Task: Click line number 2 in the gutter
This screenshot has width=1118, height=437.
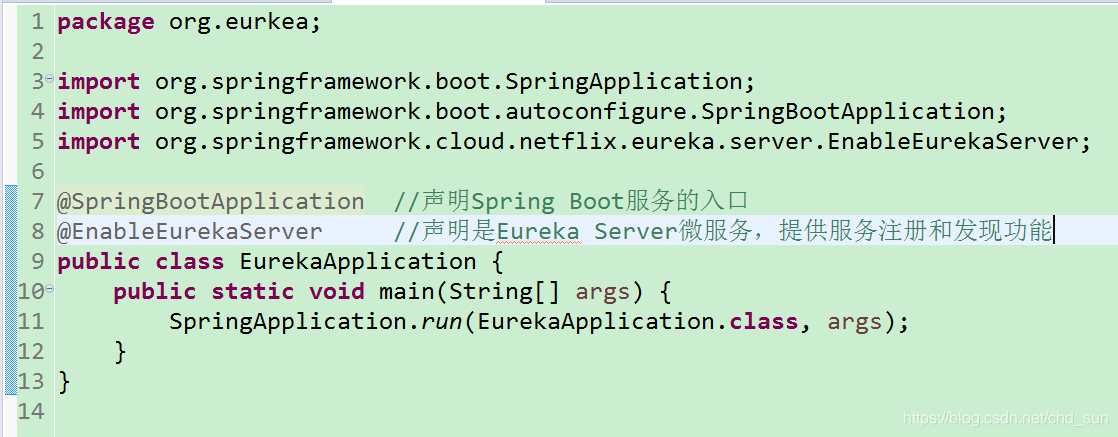Action: point(38,52)
